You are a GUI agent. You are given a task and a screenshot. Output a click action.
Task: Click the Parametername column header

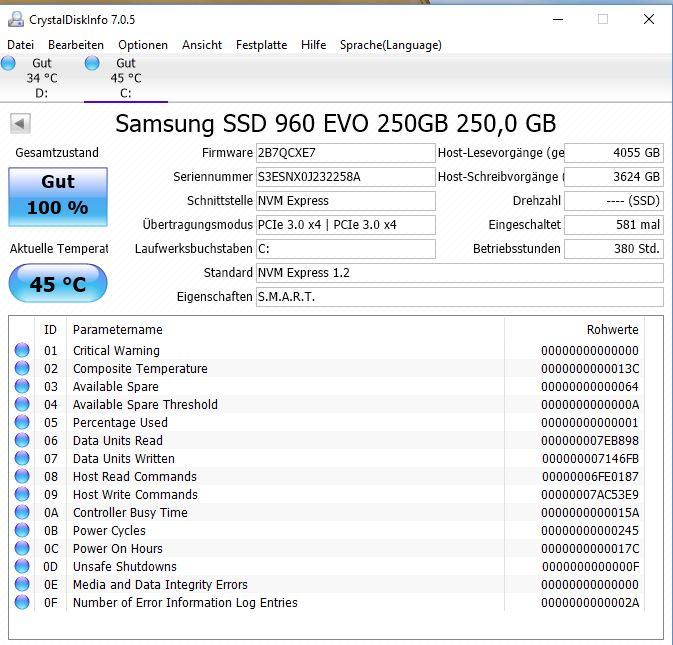pyautogui.click(x=285, y=330)
